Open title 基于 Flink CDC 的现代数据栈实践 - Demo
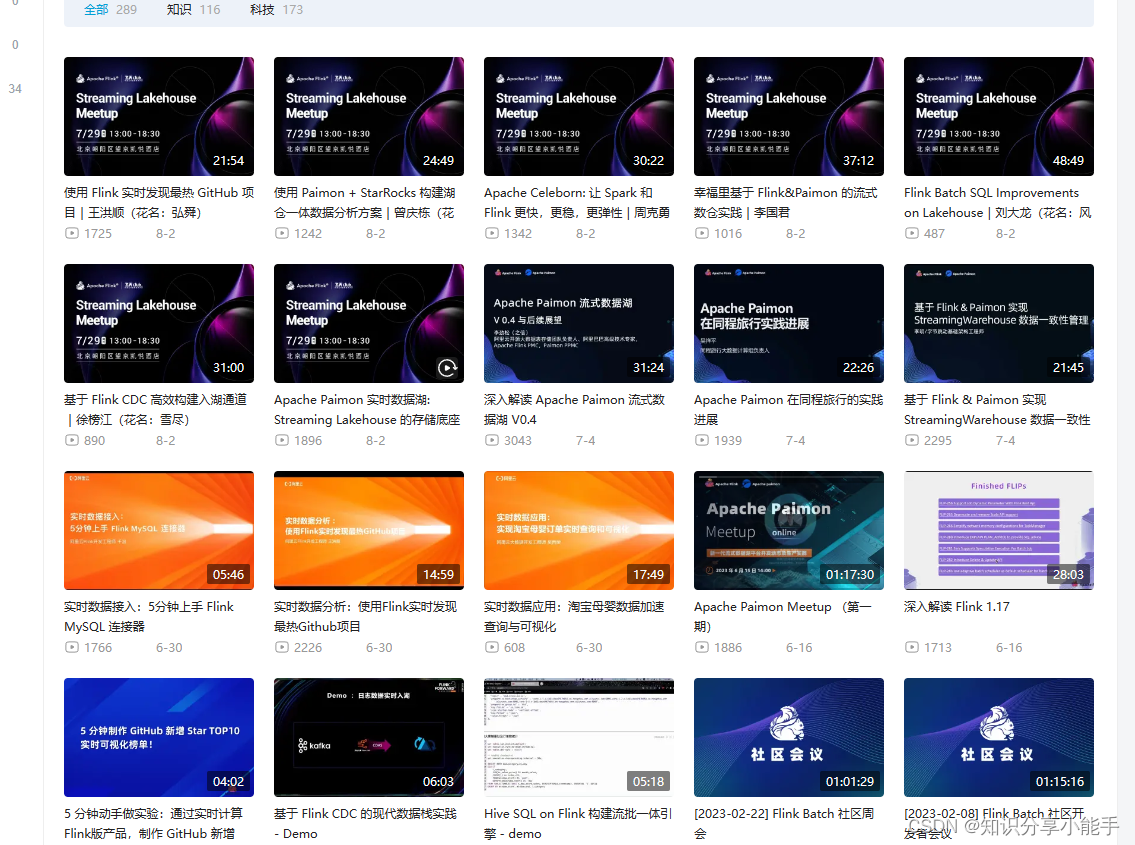The width and height of the screenshot is (1135, 845). [x=366, y=824]
